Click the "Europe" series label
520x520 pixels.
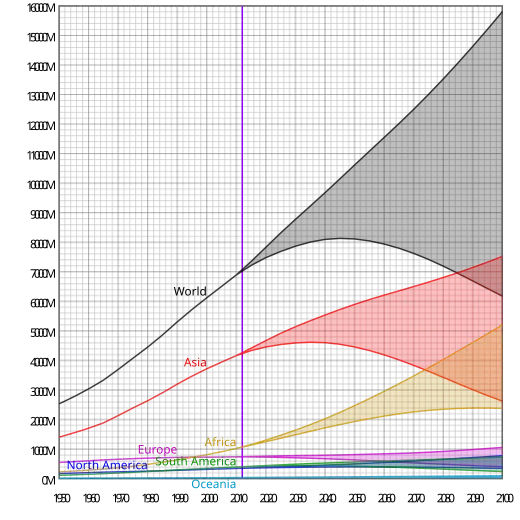pos(157,450)
